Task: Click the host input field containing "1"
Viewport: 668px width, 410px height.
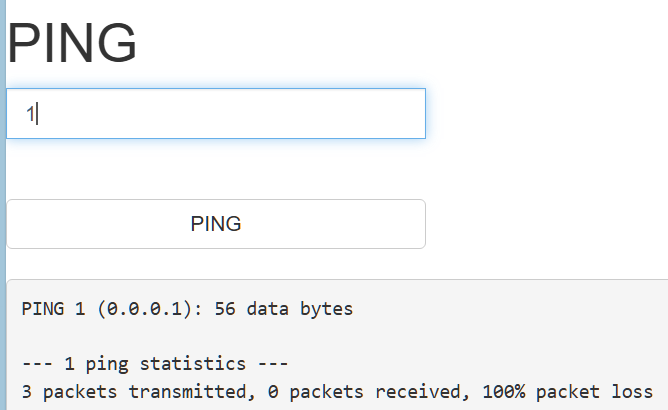Action: [x=215, y=113]
